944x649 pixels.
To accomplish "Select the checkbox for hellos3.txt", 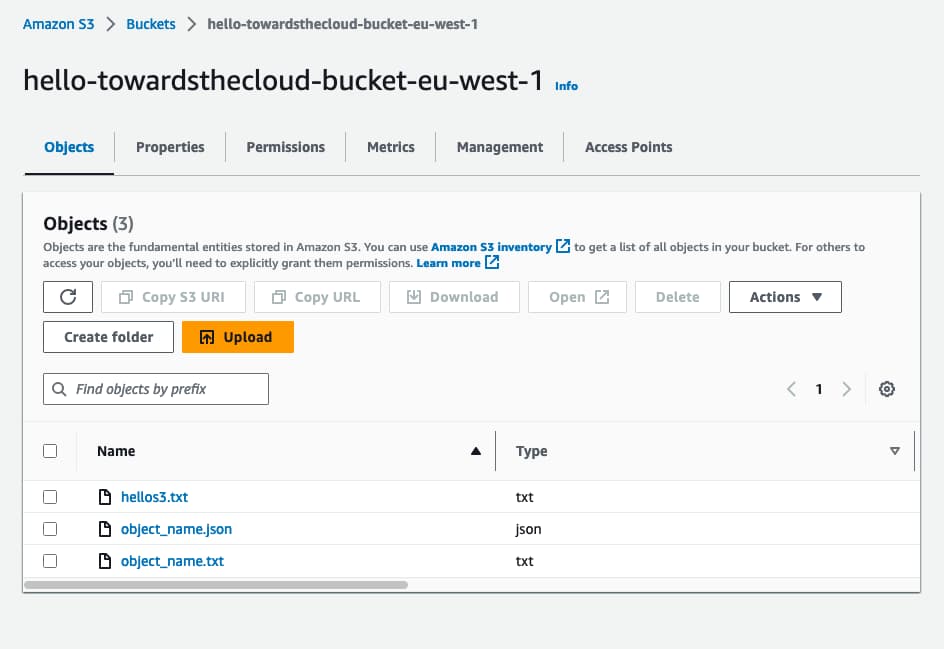I will (50, 497).
